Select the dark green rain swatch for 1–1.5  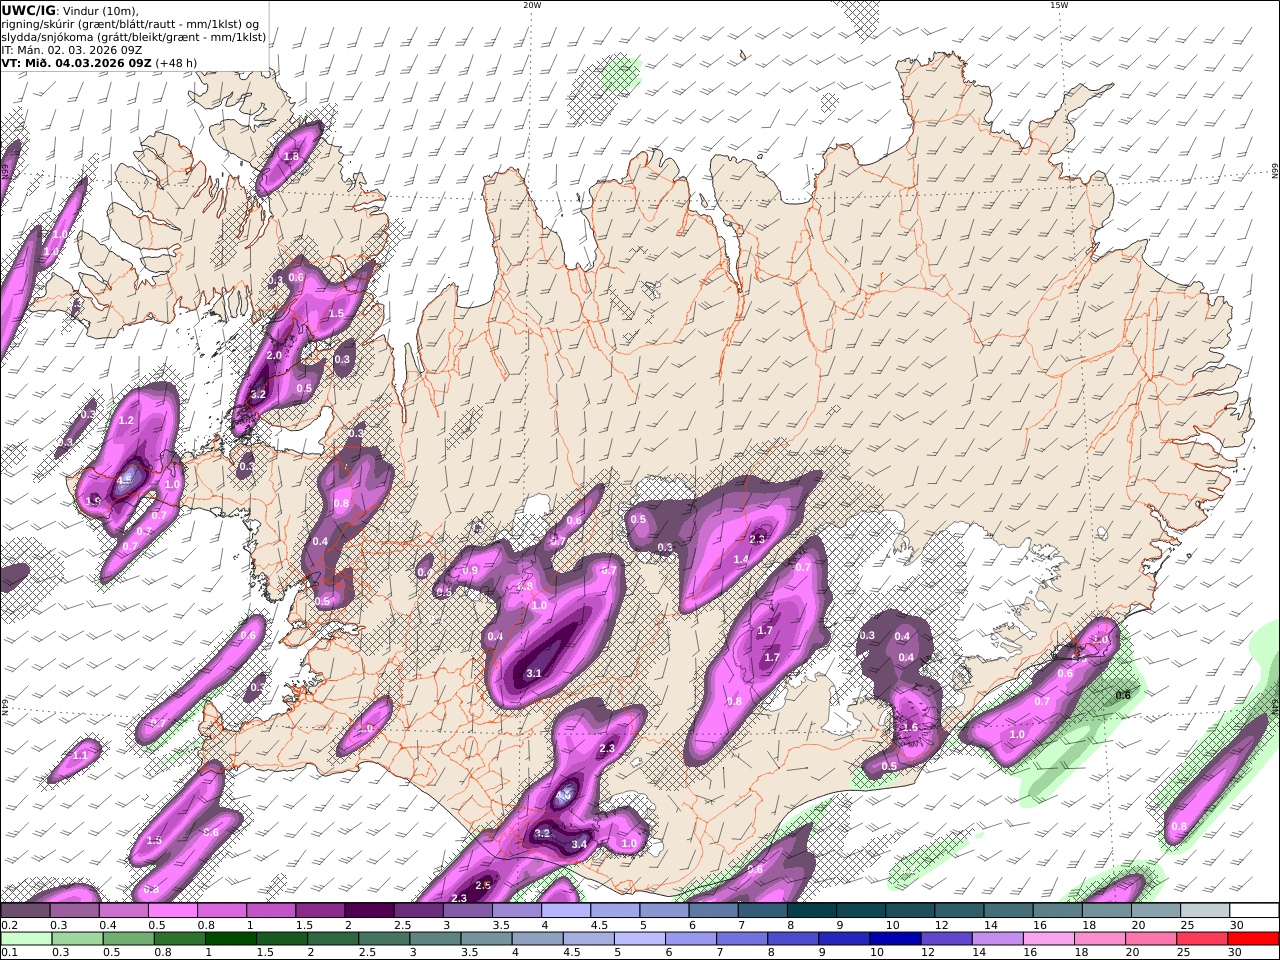(231, 939)
